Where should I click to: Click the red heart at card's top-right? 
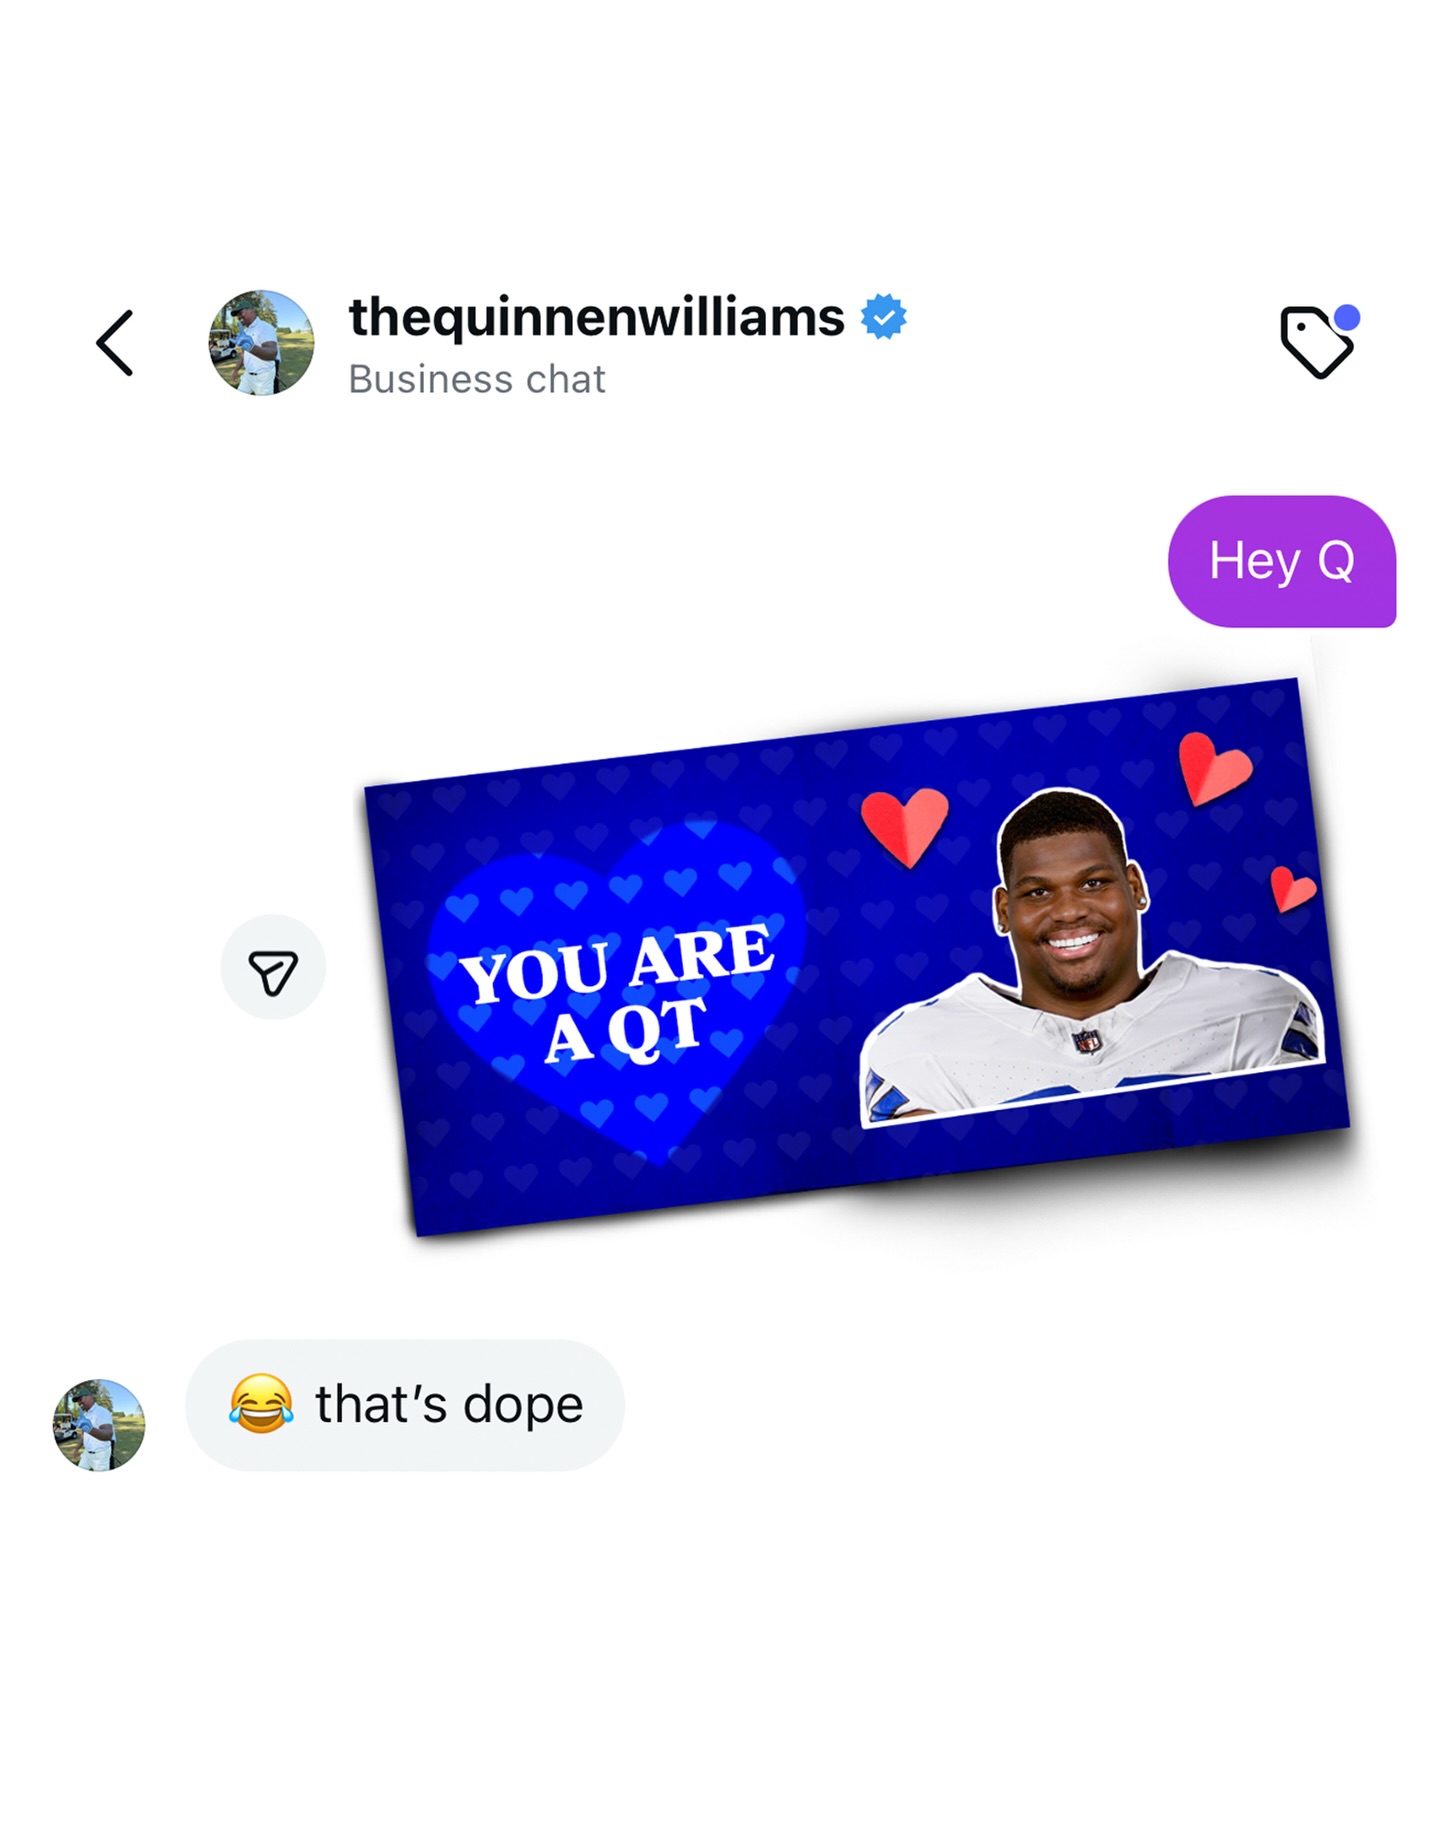(1212, 768)
